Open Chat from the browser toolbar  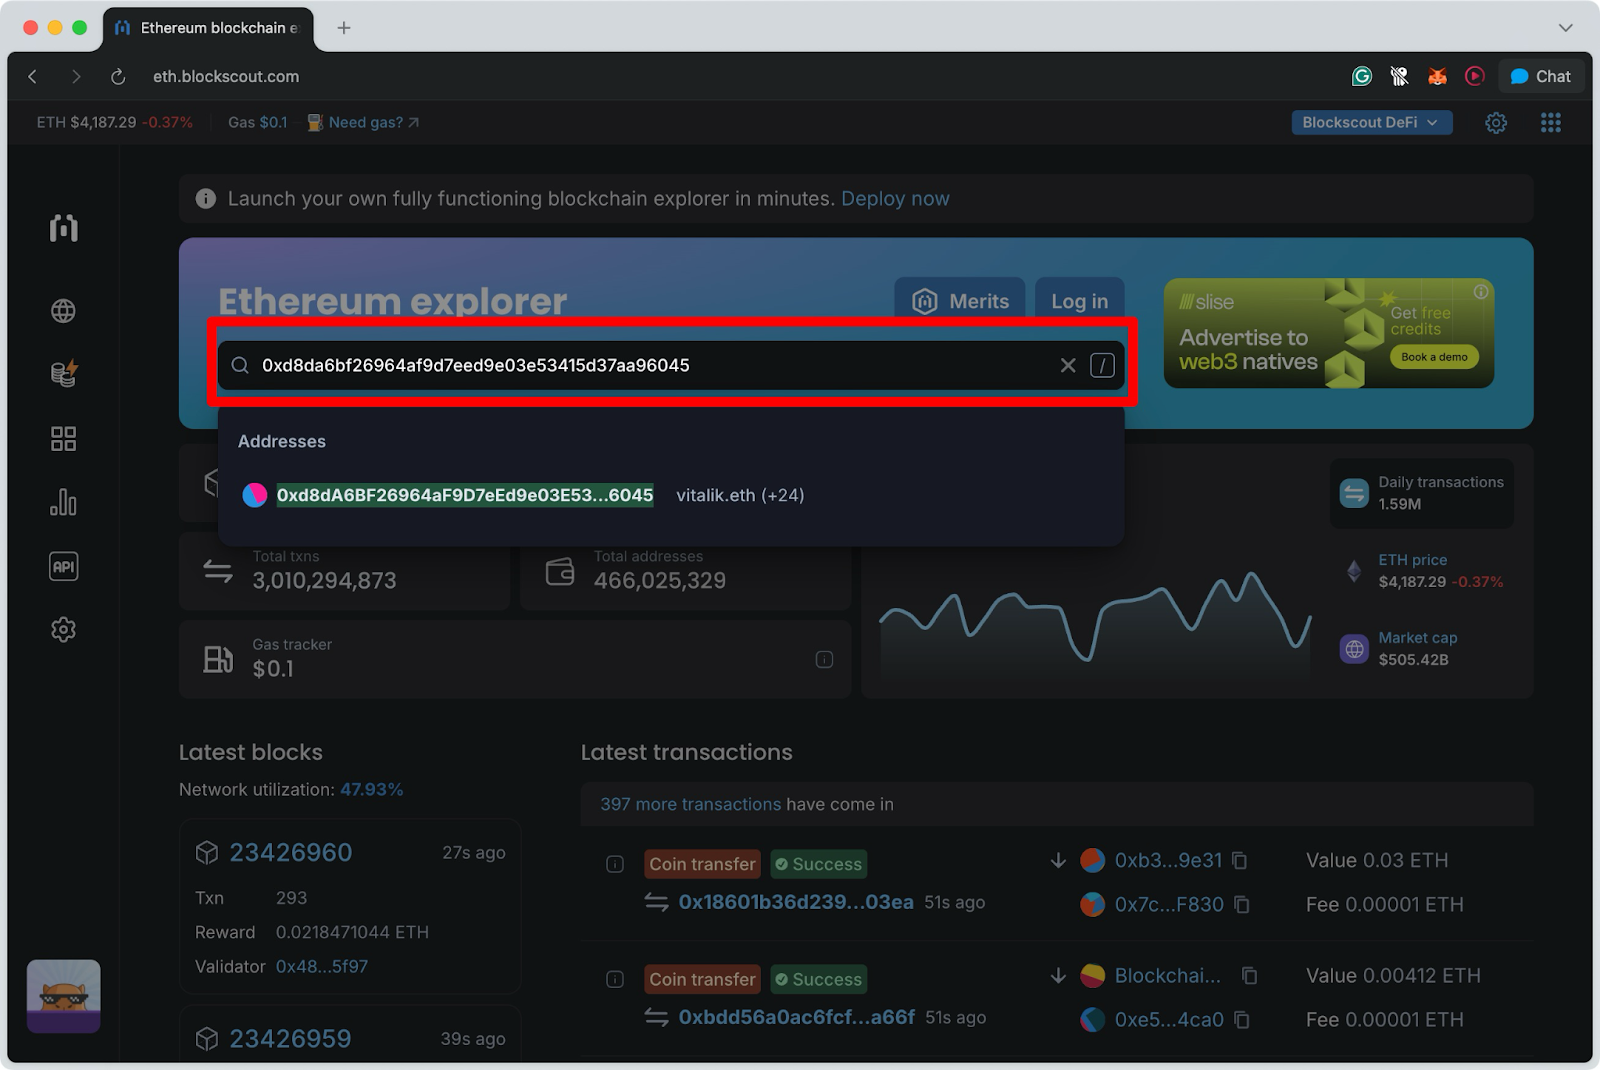click(1541, 76)
